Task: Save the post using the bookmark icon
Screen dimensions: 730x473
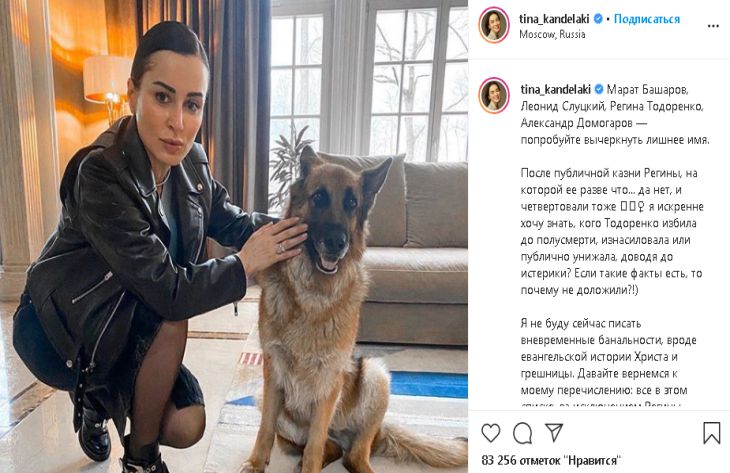Action: (x=711, y=433)
